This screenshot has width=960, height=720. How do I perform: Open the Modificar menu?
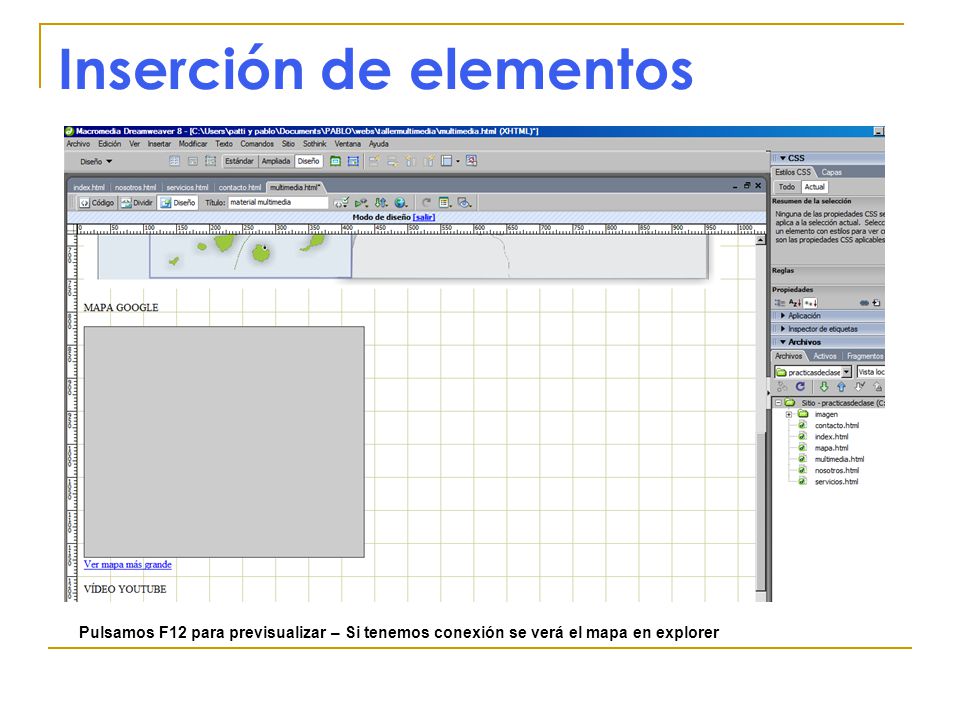(x=193, y=144)
